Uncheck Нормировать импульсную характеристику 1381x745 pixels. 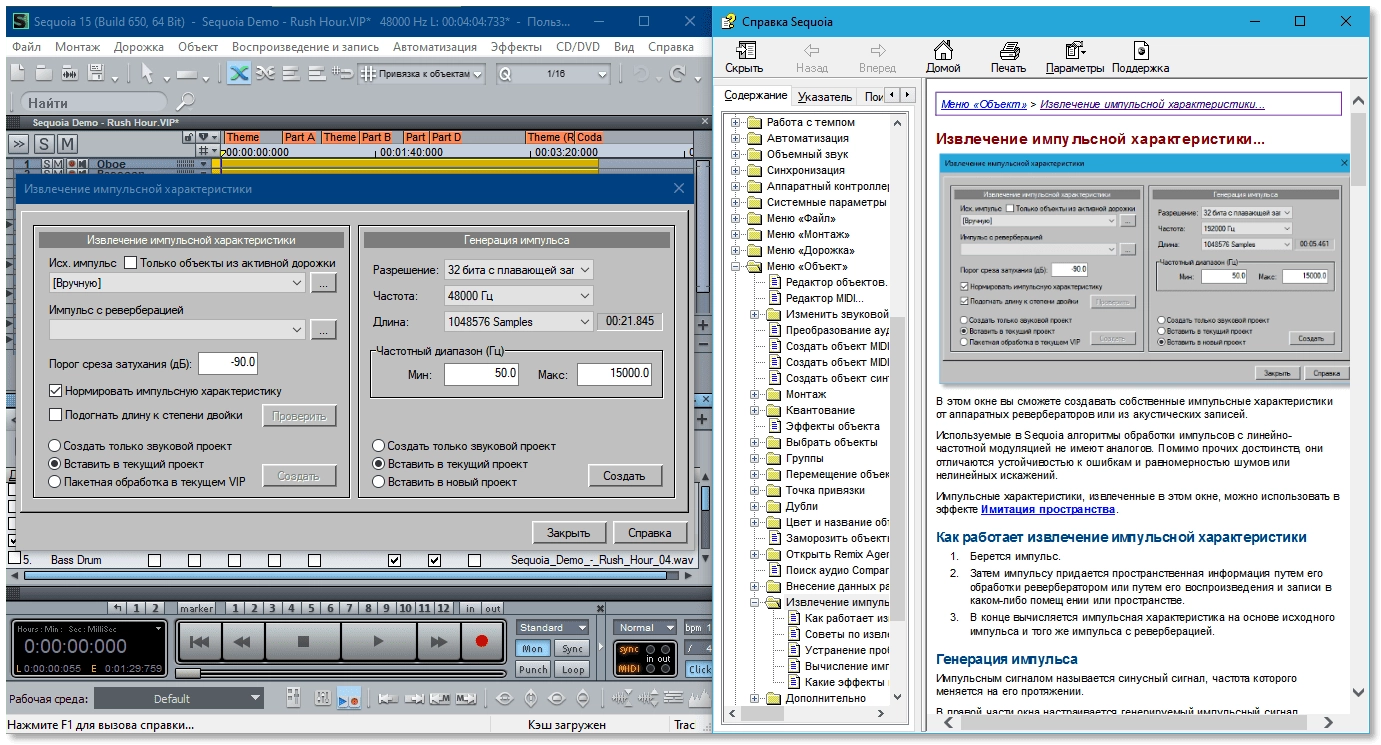[x=56, y=391]
